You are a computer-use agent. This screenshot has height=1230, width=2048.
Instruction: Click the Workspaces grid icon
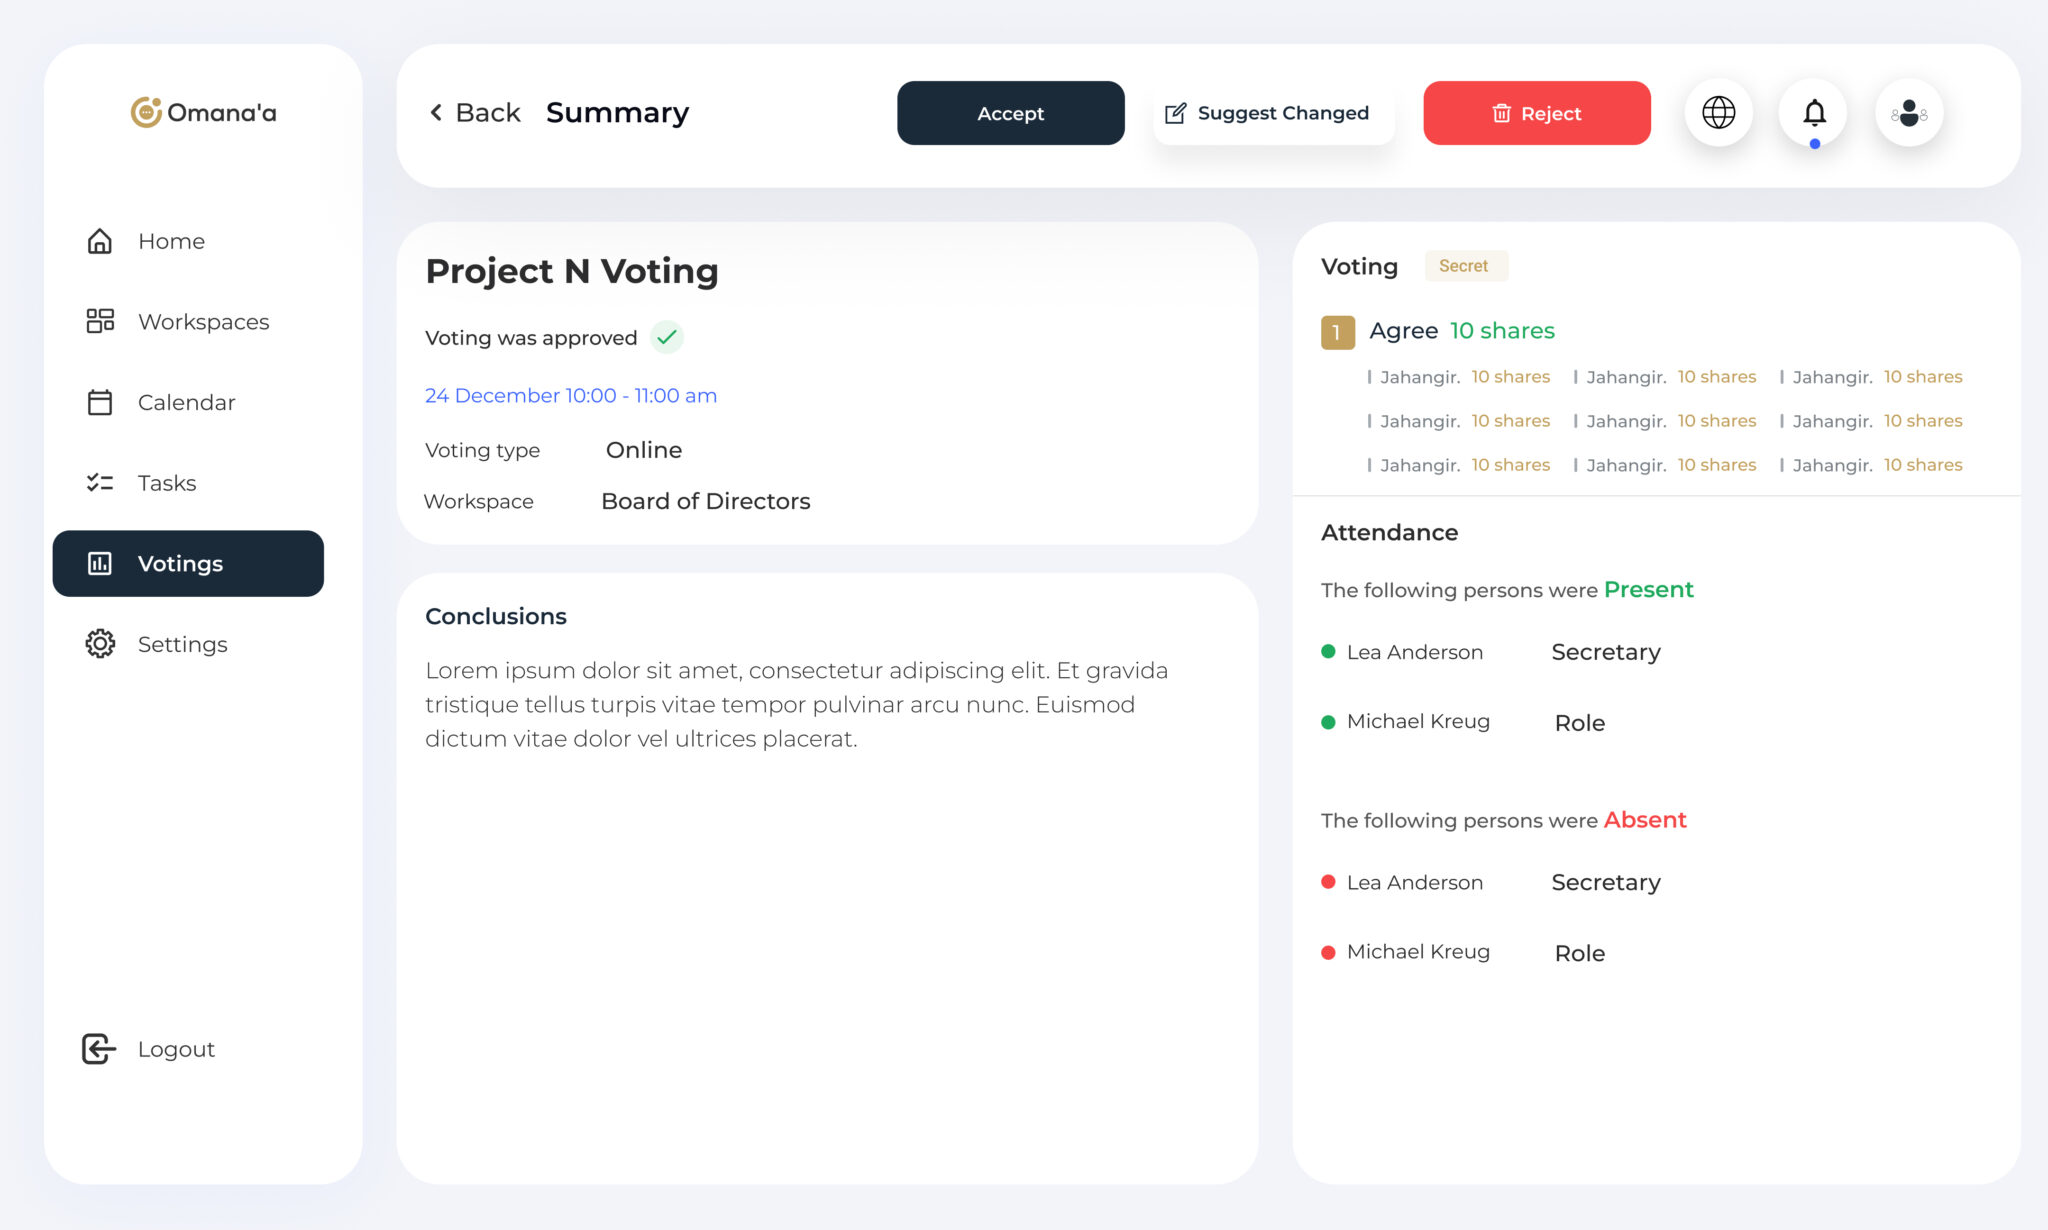(x=100, y=321)
